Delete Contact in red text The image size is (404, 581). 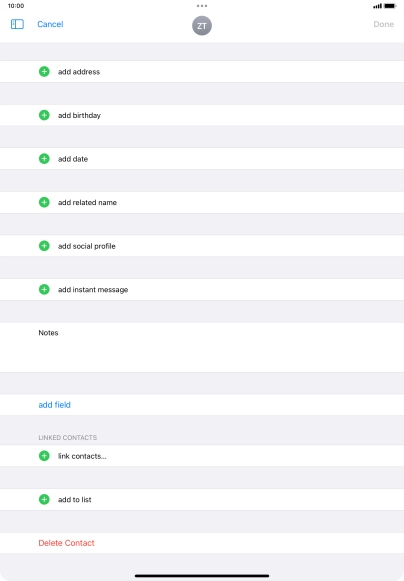tap(66, 543)
